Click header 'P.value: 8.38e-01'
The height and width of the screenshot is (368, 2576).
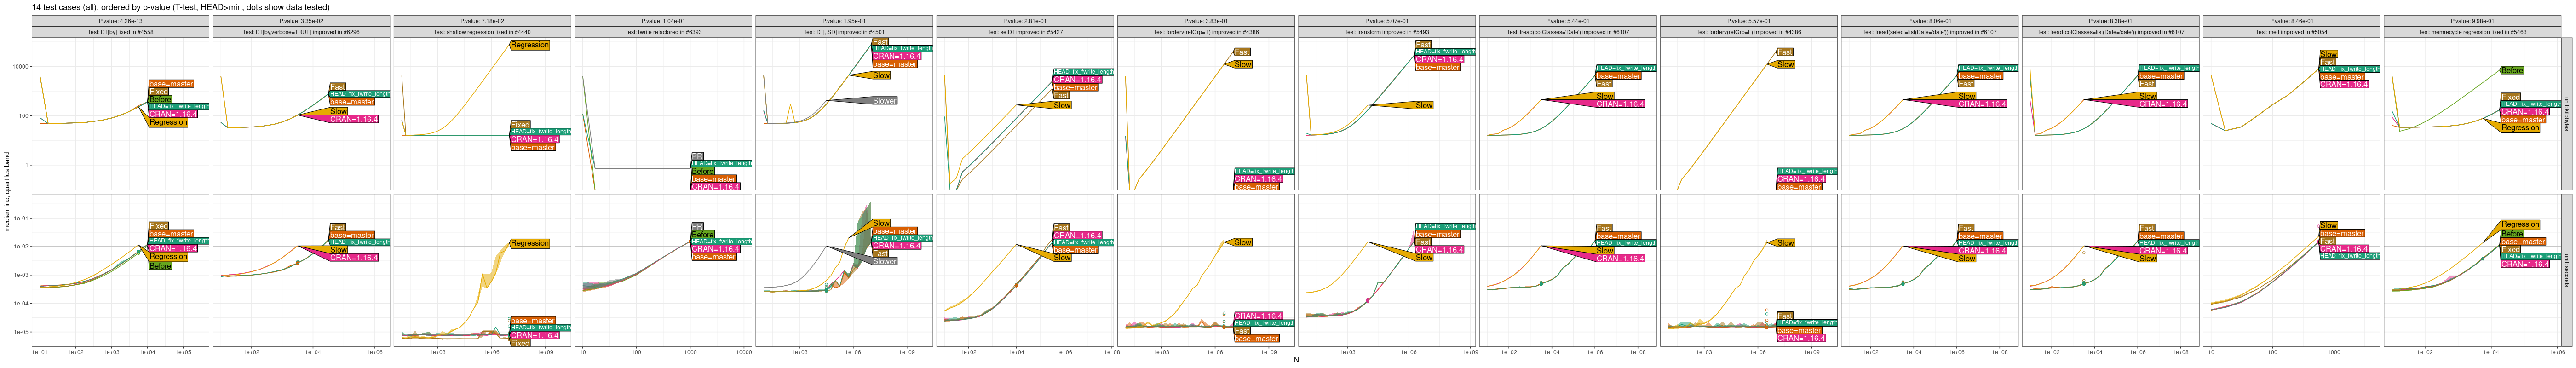(x=2111, y=21)
